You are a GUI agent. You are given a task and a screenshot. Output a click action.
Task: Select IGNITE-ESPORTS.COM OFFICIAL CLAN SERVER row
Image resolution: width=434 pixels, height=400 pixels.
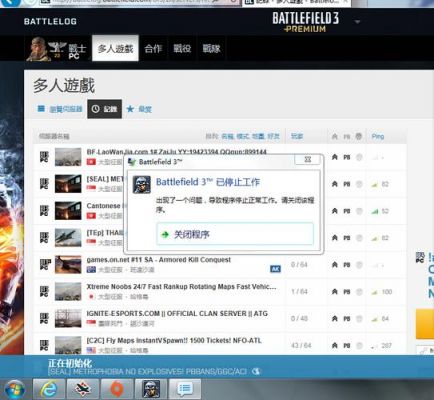coord(177,314)
